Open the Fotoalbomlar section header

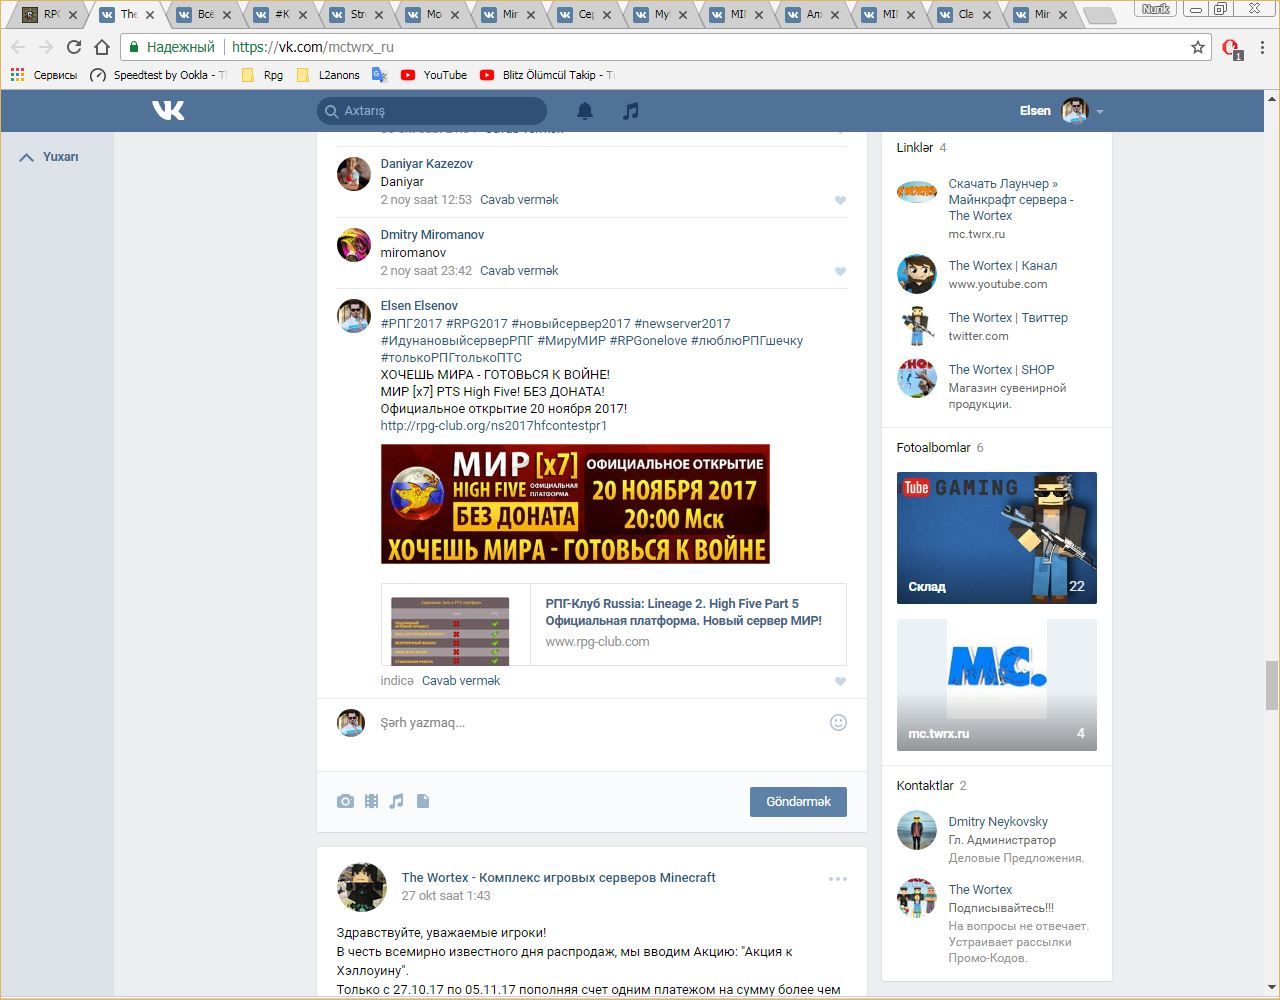pos(940,448)
